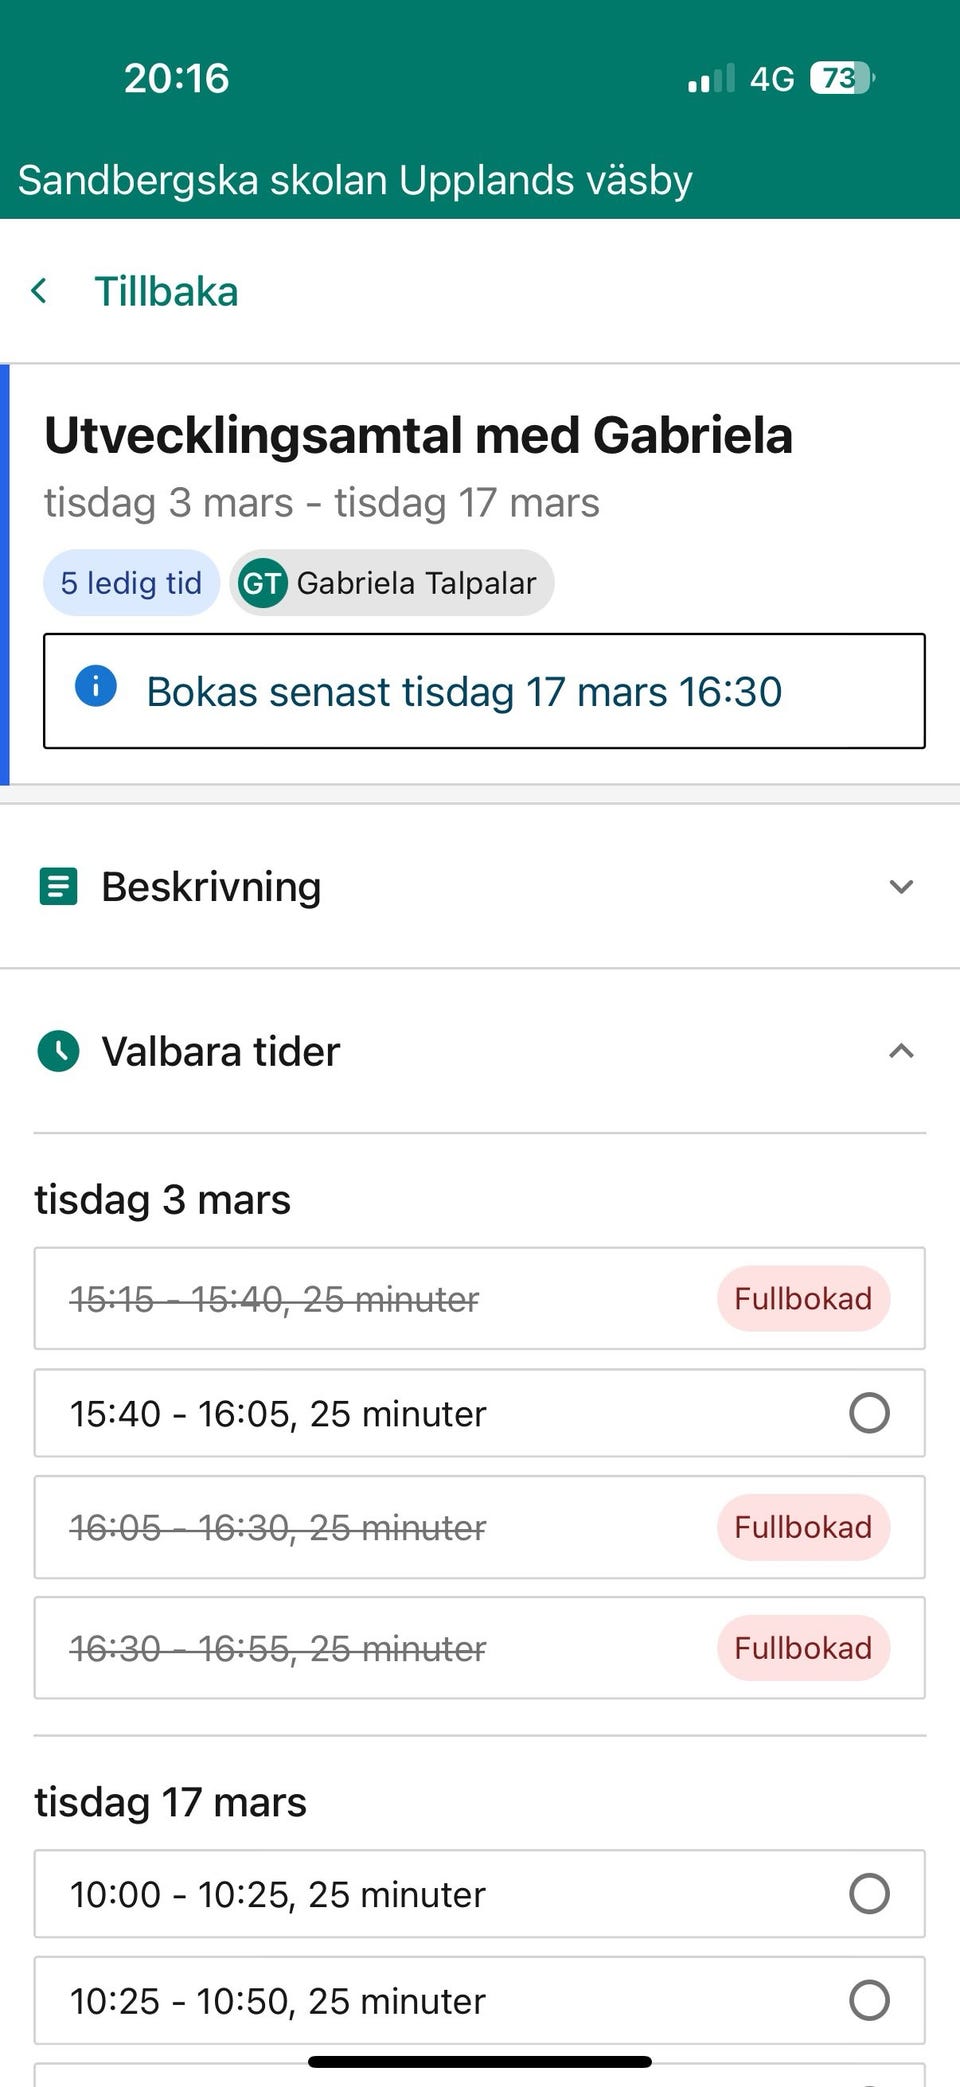Expand the Beskrivning section chevron
Viewport: 960px width, 2087px height.
[901, 887]
